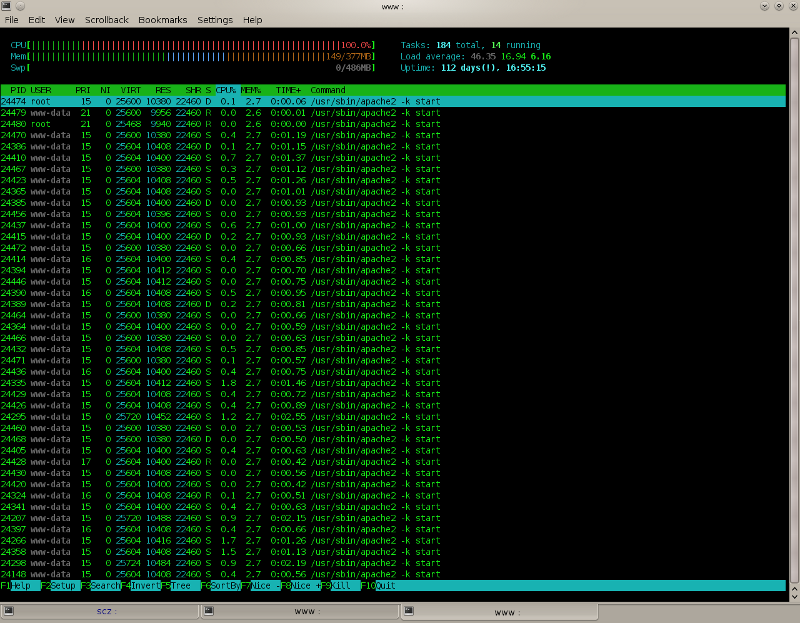
Task: Click the F4 Invert function button
Action: [141, 586]
